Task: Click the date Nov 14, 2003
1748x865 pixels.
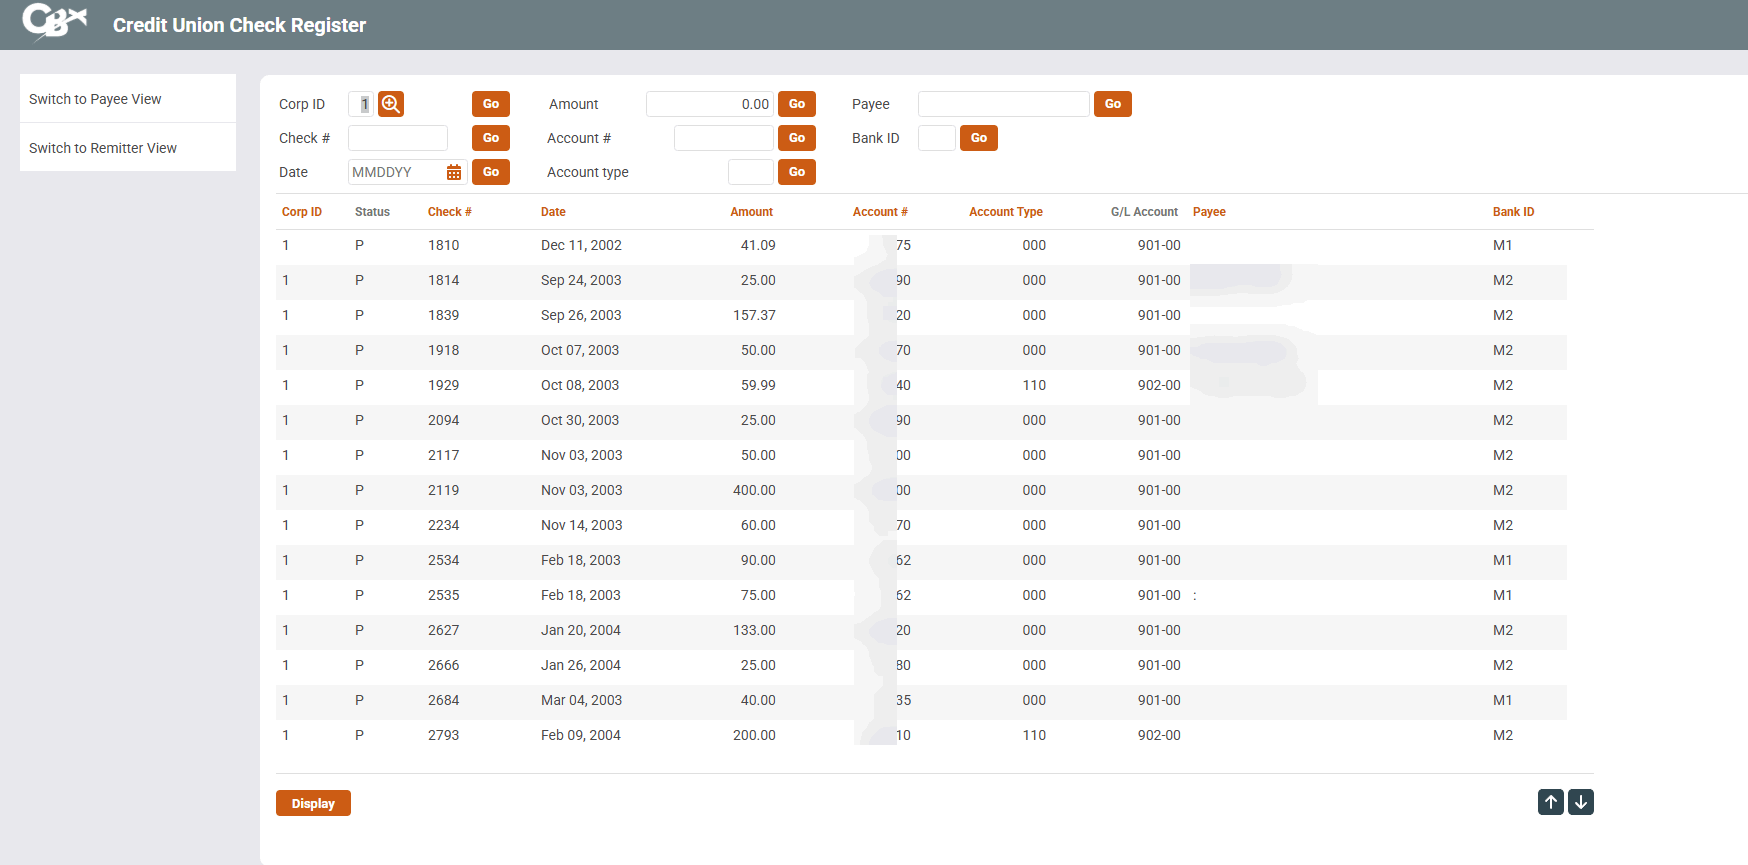Action: [581, 525]
